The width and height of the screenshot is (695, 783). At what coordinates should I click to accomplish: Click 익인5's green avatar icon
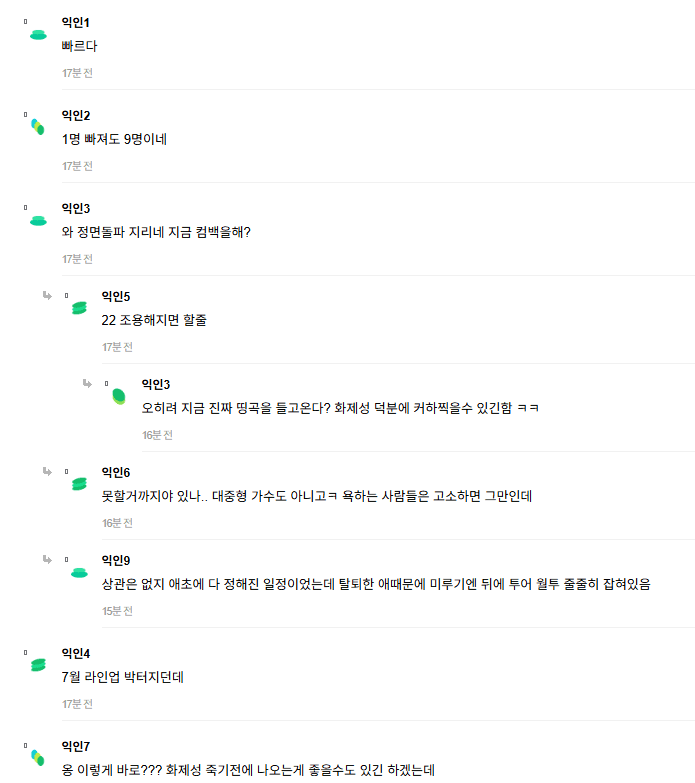pyautogui.click(x=79, y=308)
